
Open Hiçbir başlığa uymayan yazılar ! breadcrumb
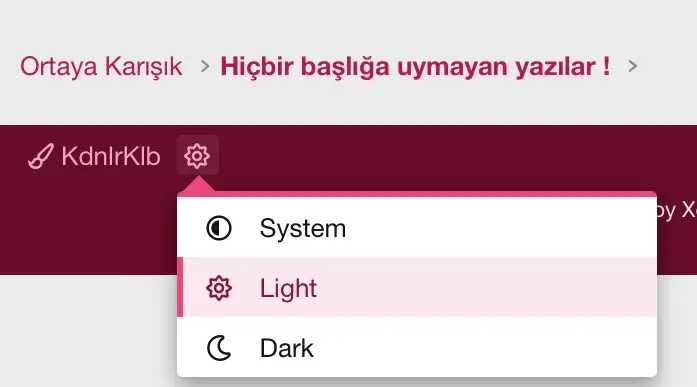(415, 67)
